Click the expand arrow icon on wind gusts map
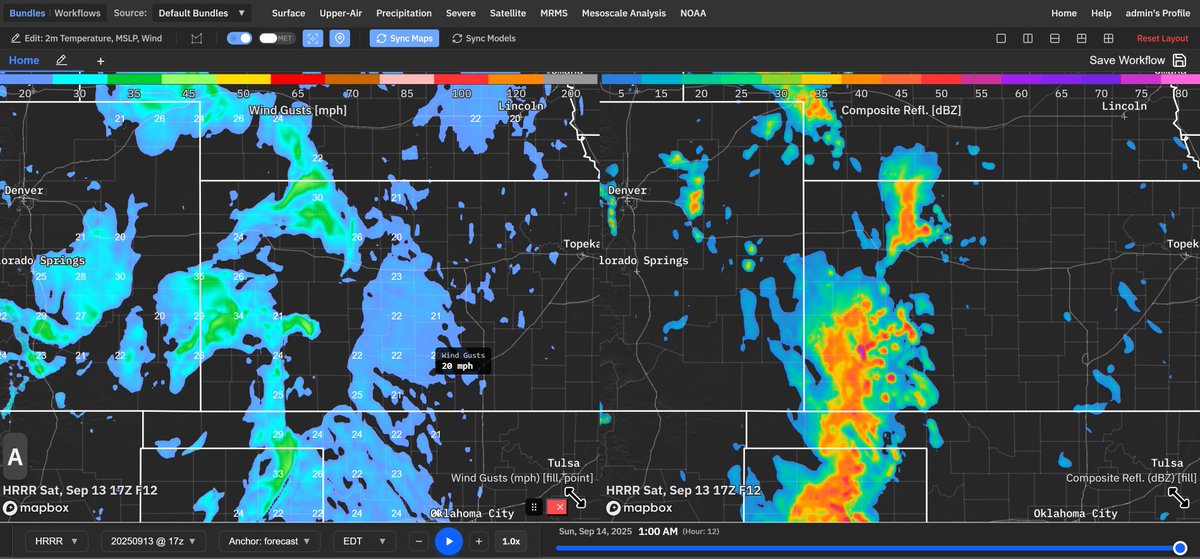Image resolution: width=1200 pixels, height=559 pixels. click(x=577, y=497)
